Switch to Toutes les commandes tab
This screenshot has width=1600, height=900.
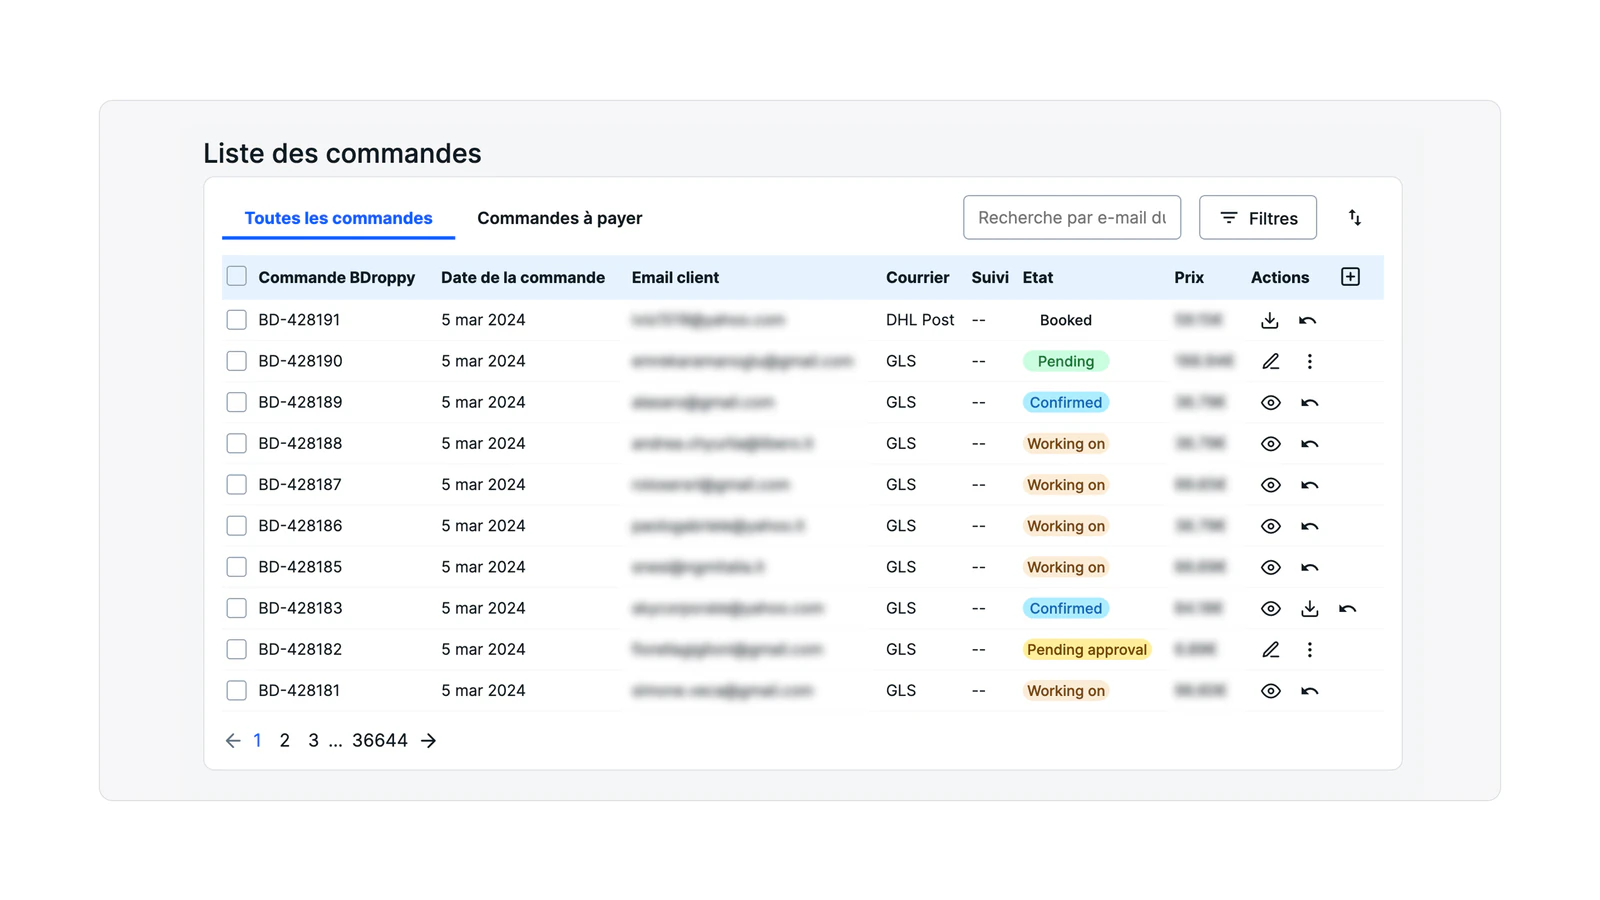coord(338,218)
